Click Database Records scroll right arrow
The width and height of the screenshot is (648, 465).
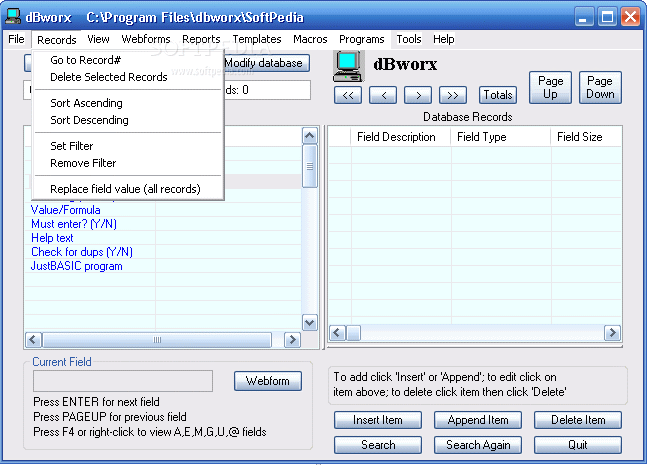click(612, 333)
